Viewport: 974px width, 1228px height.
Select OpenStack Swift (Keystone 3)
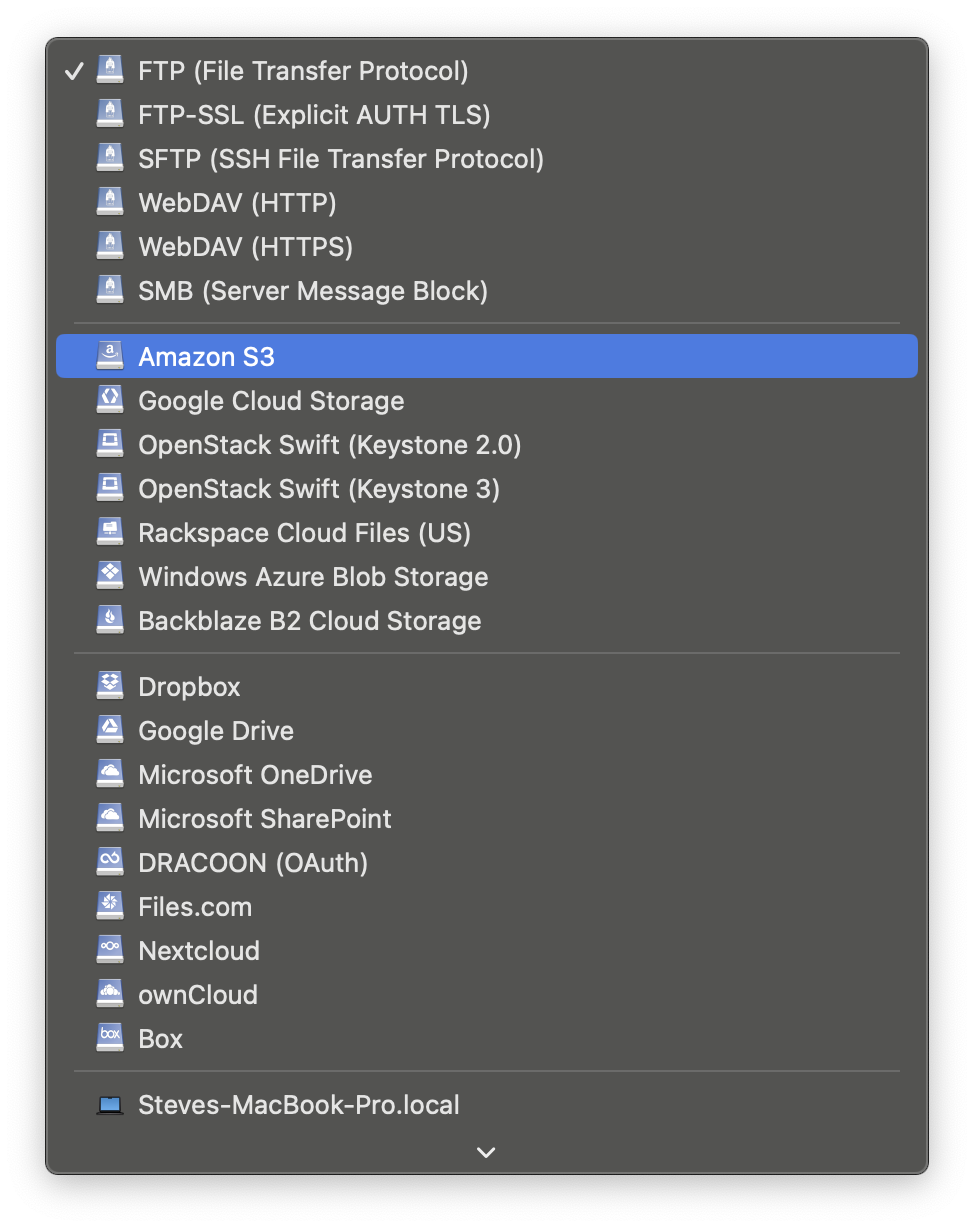[487, 488]
